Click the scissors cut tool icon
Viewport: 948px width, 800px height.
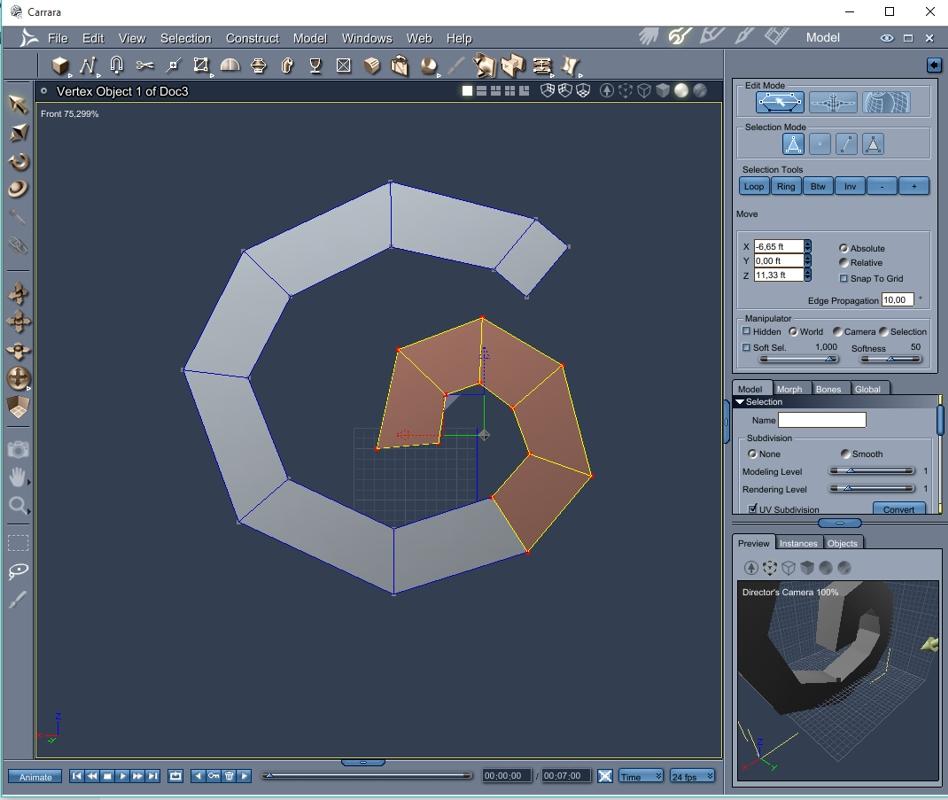click(145, 66)
